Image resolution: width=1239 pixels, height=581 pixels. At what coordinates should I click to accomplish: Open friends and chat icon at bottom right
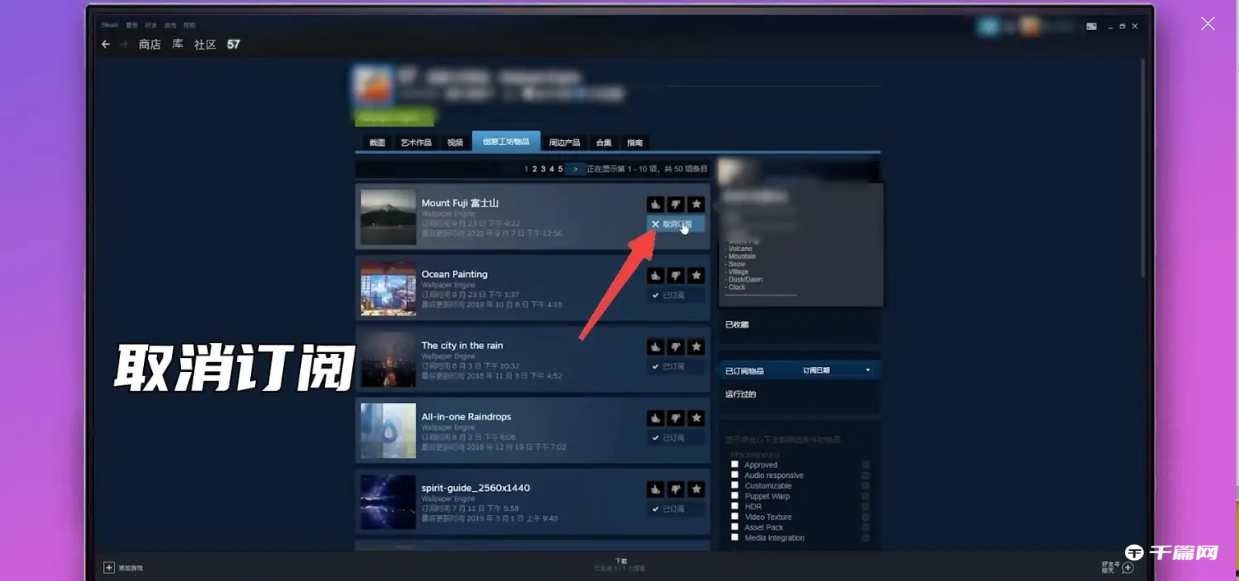1127,568
